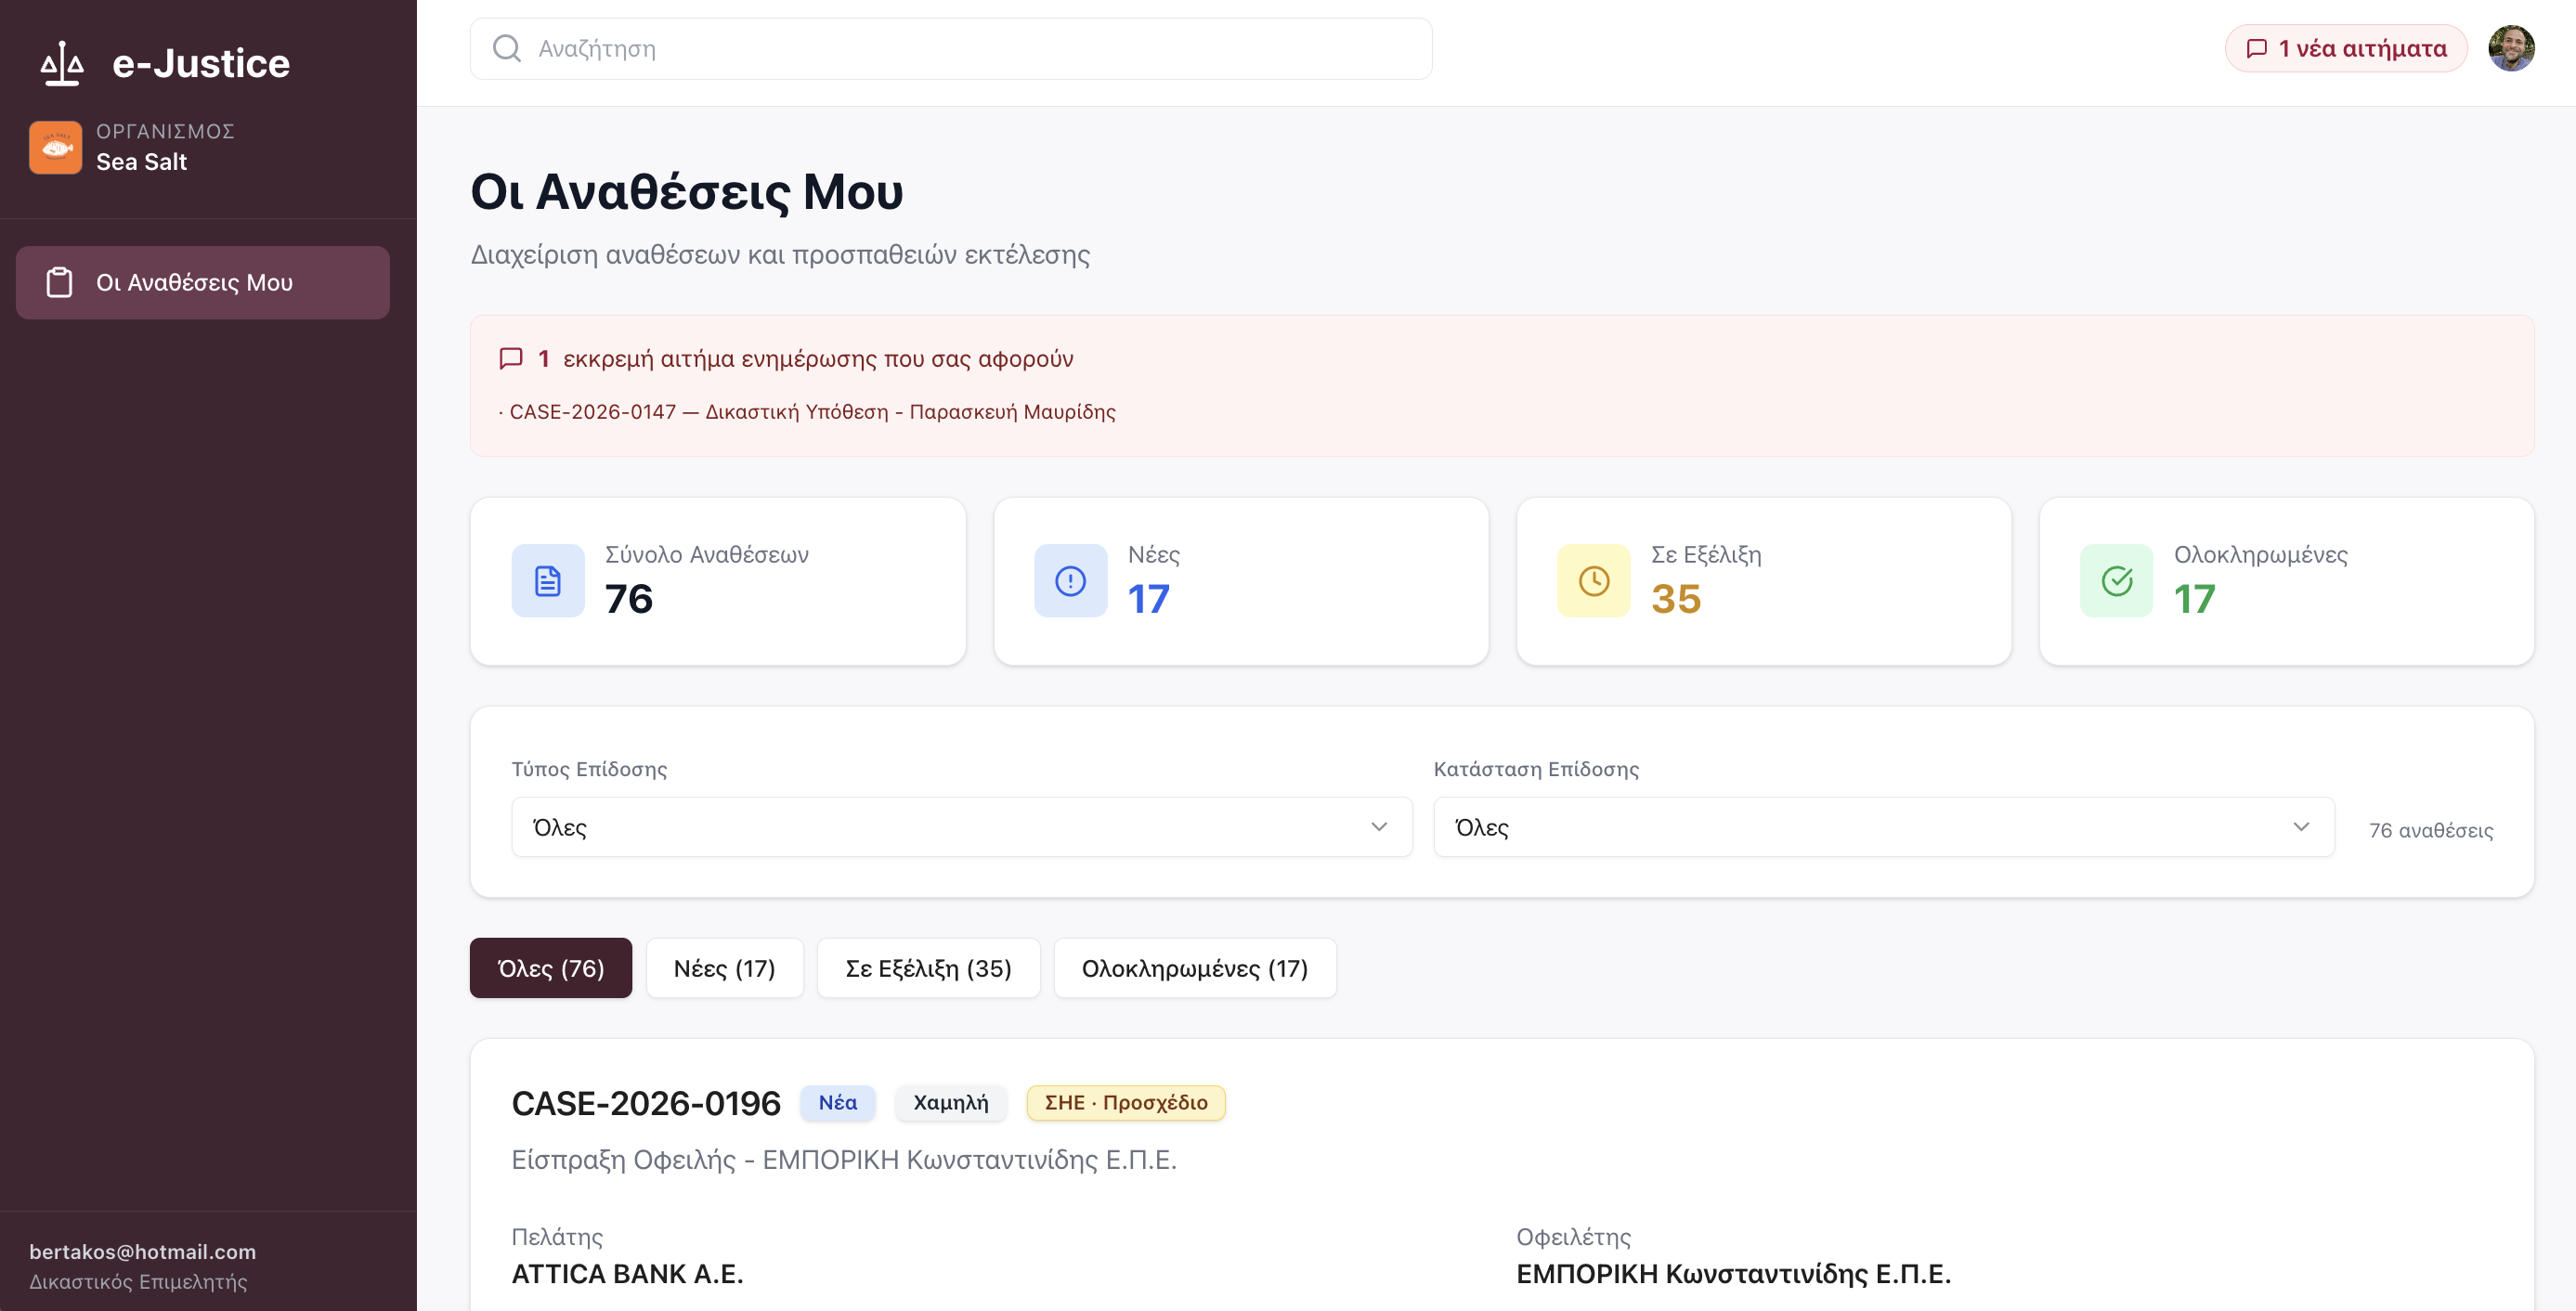Click the alert icon on Νέες card
The image size is (2576, 1311).
click(x=1070, y=580)
